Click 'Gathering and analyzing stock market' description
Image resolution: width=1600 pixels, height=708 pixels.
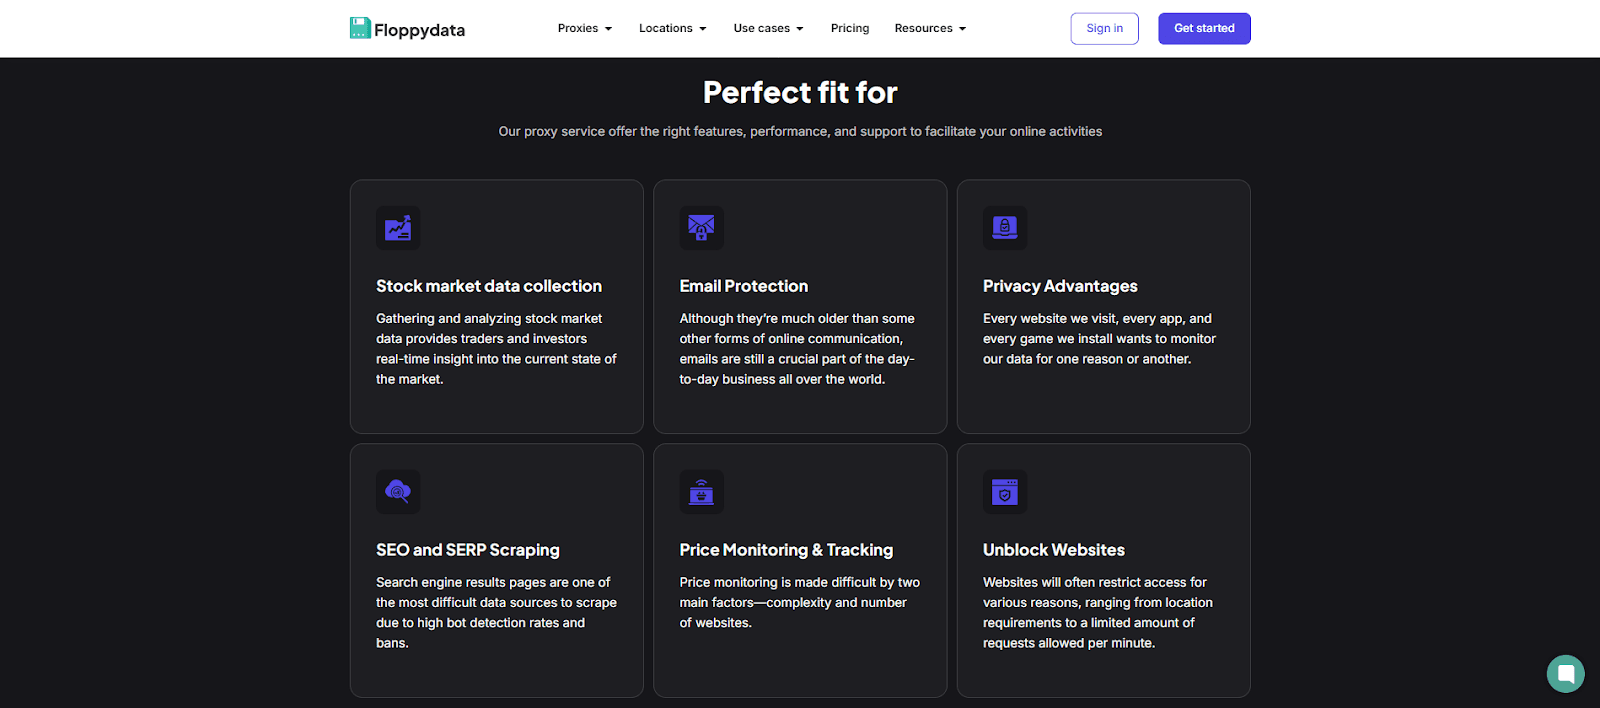click(x=496, y=349)
